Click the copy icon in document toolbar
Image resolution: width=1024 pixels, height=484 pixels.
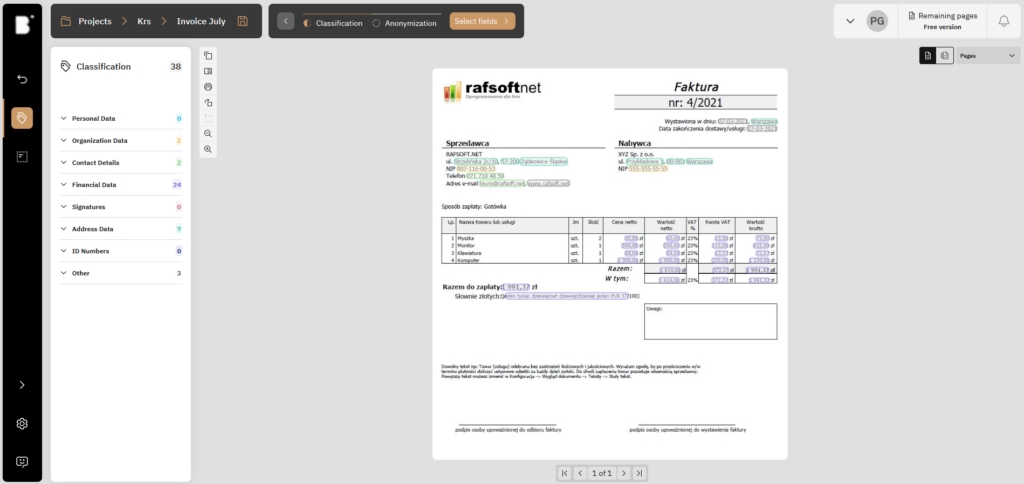208,55
